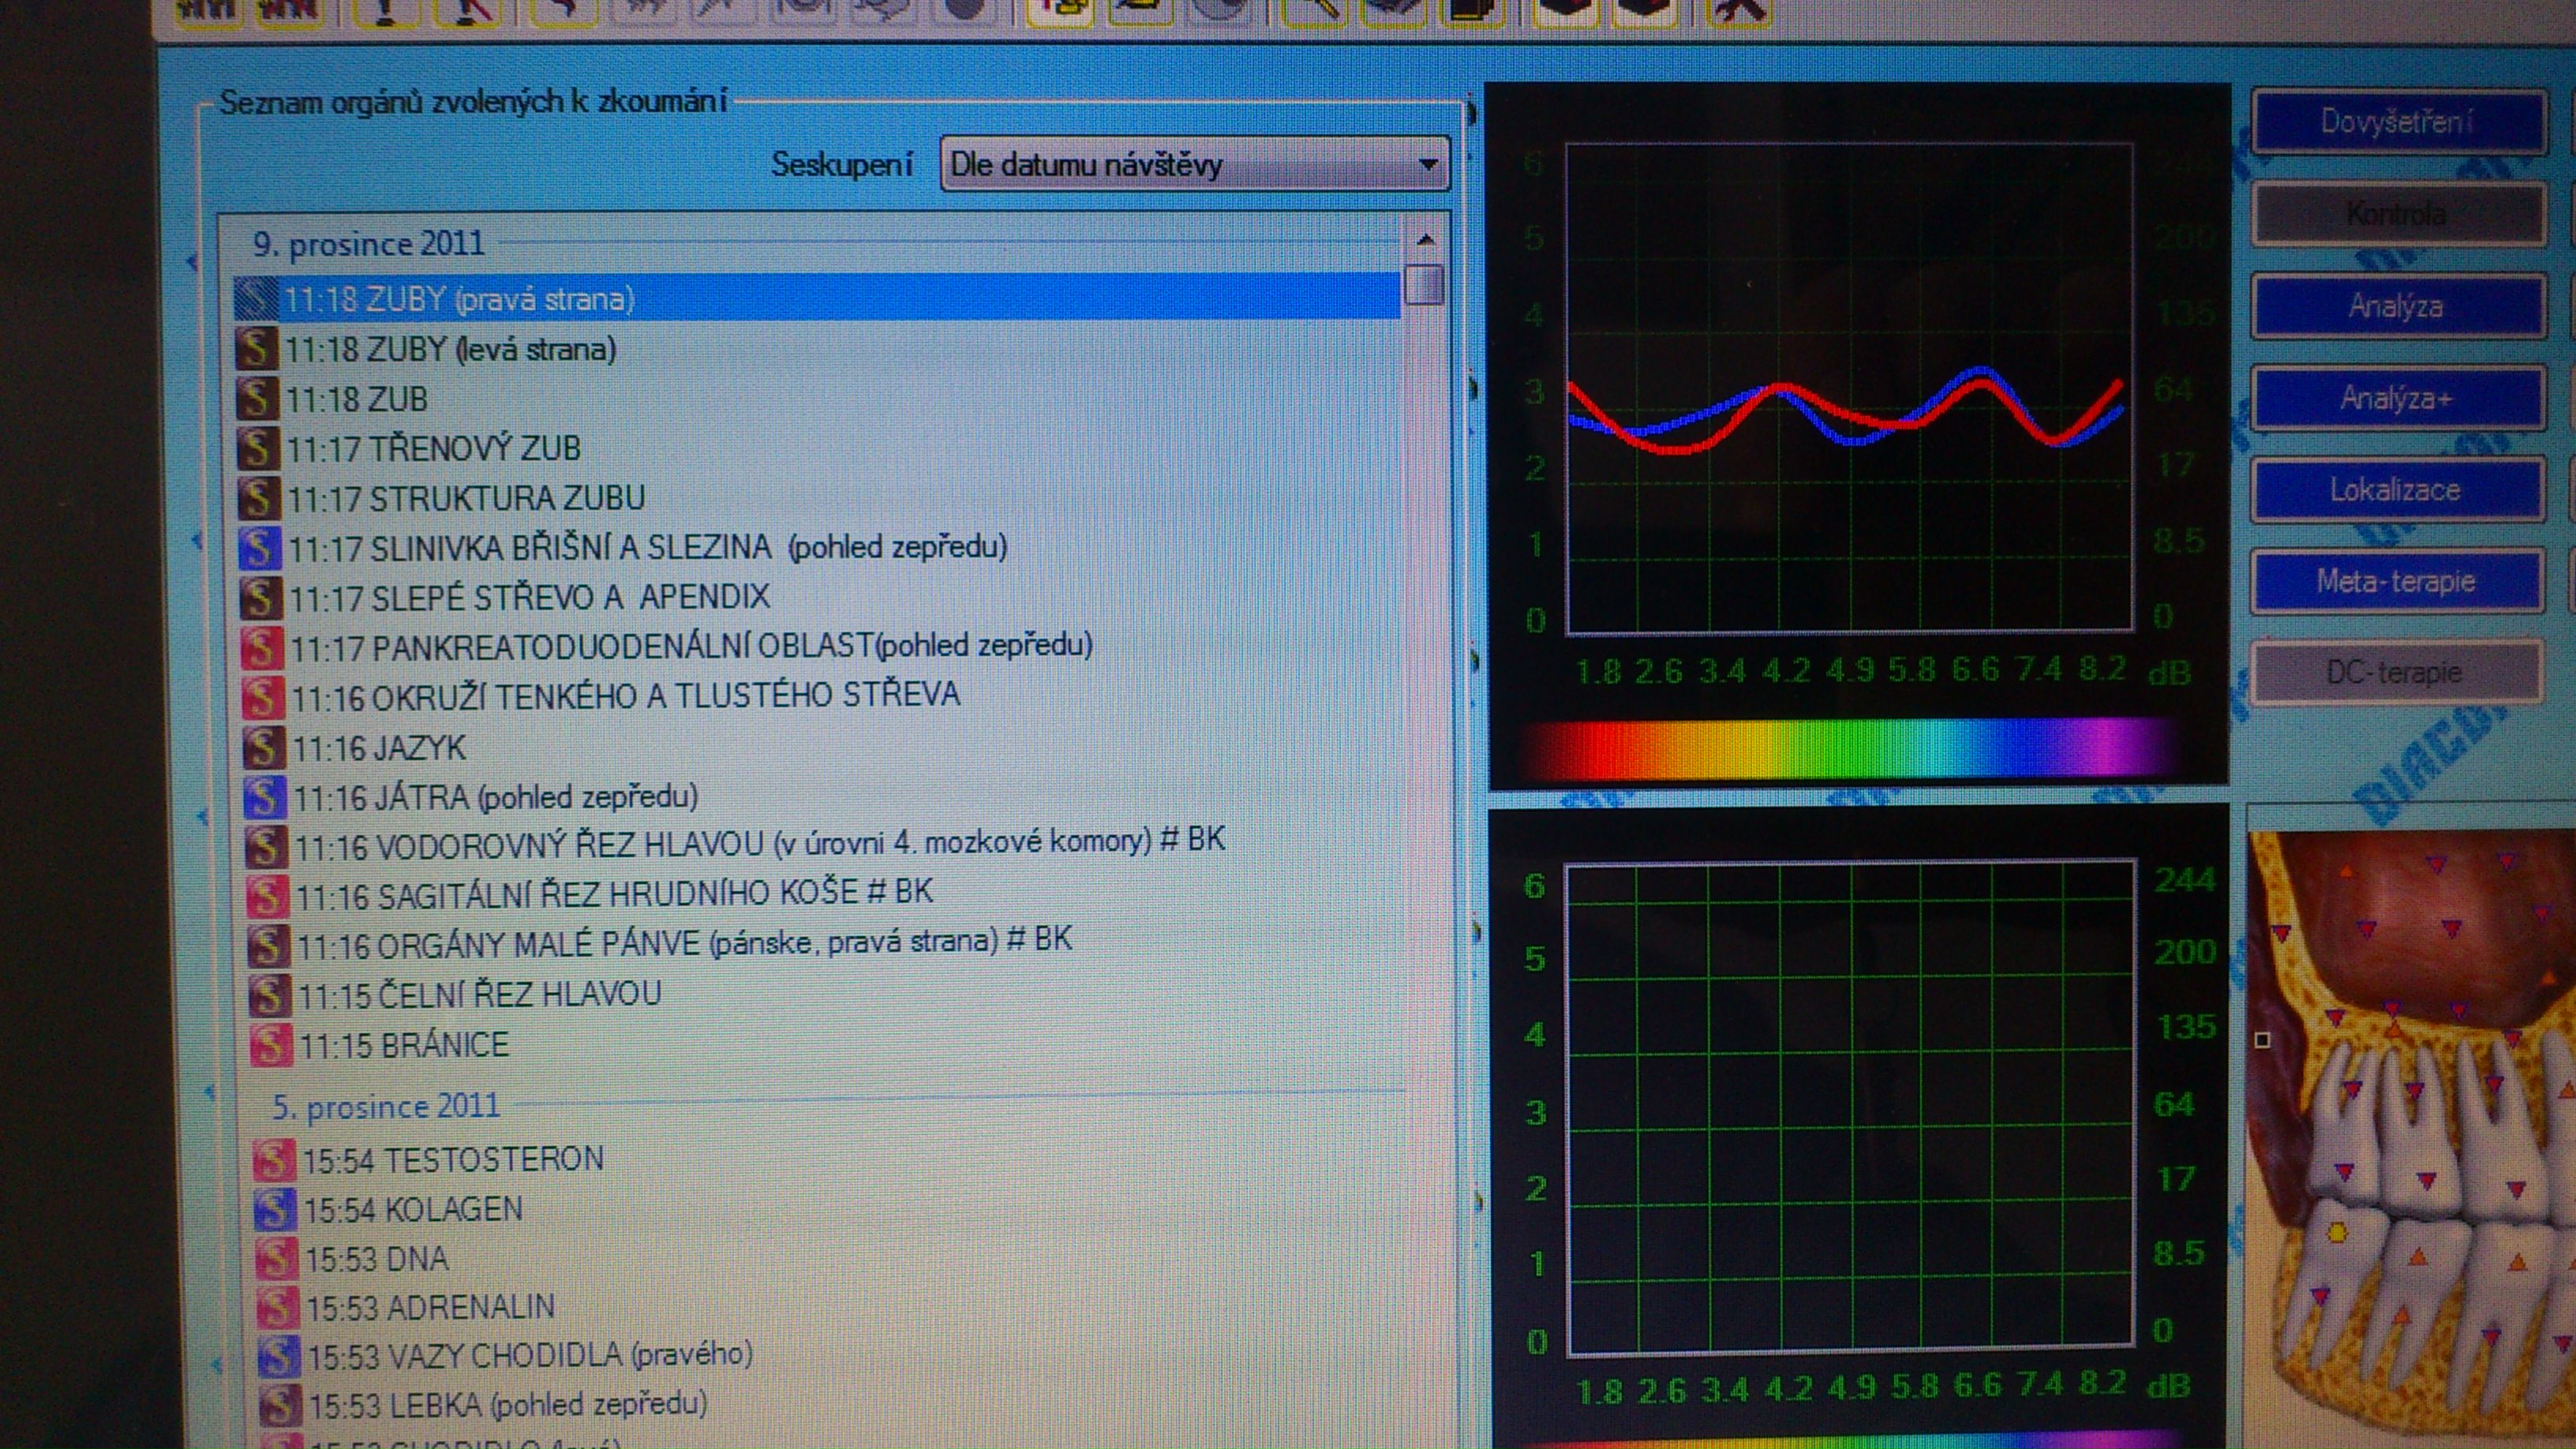Click the icon beside '11:15 BRÁNICE'
Screen dimensions: 2576x1449
[270, 1045]
